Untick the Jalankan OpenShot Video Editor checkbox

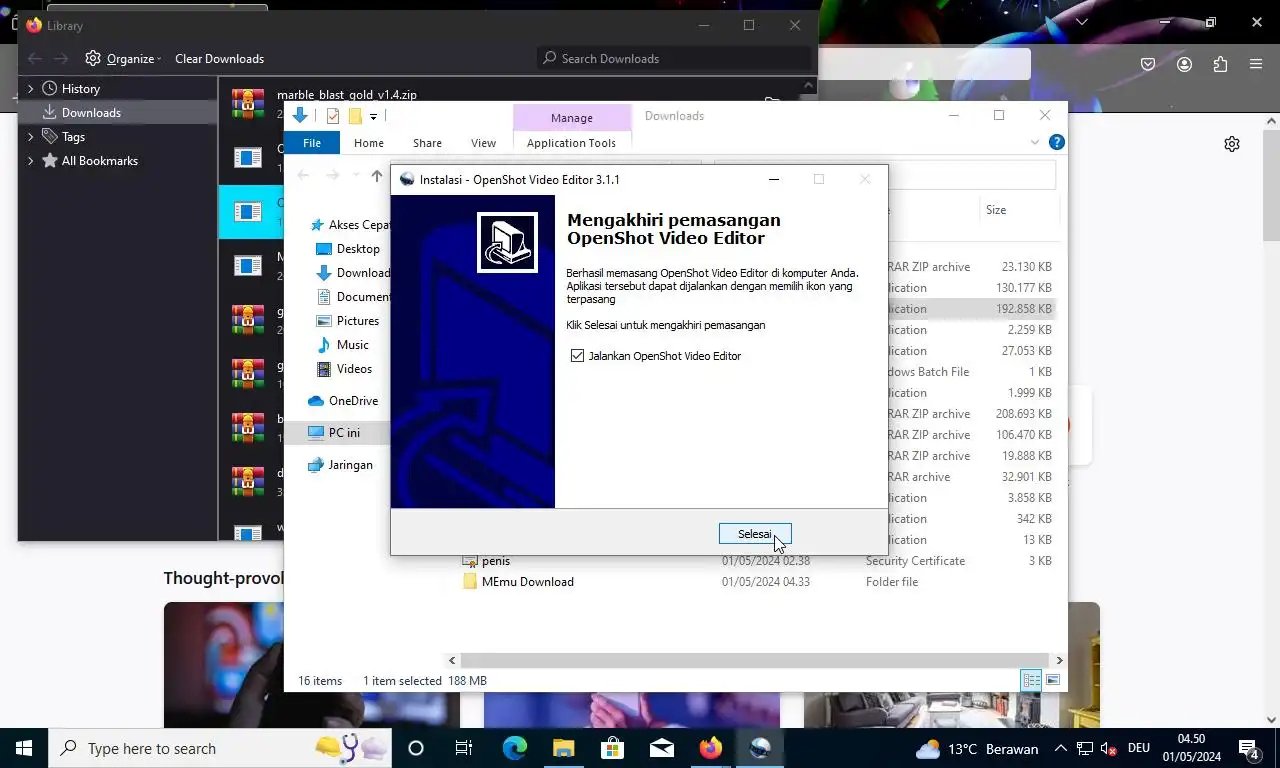[x=577, y=356]
